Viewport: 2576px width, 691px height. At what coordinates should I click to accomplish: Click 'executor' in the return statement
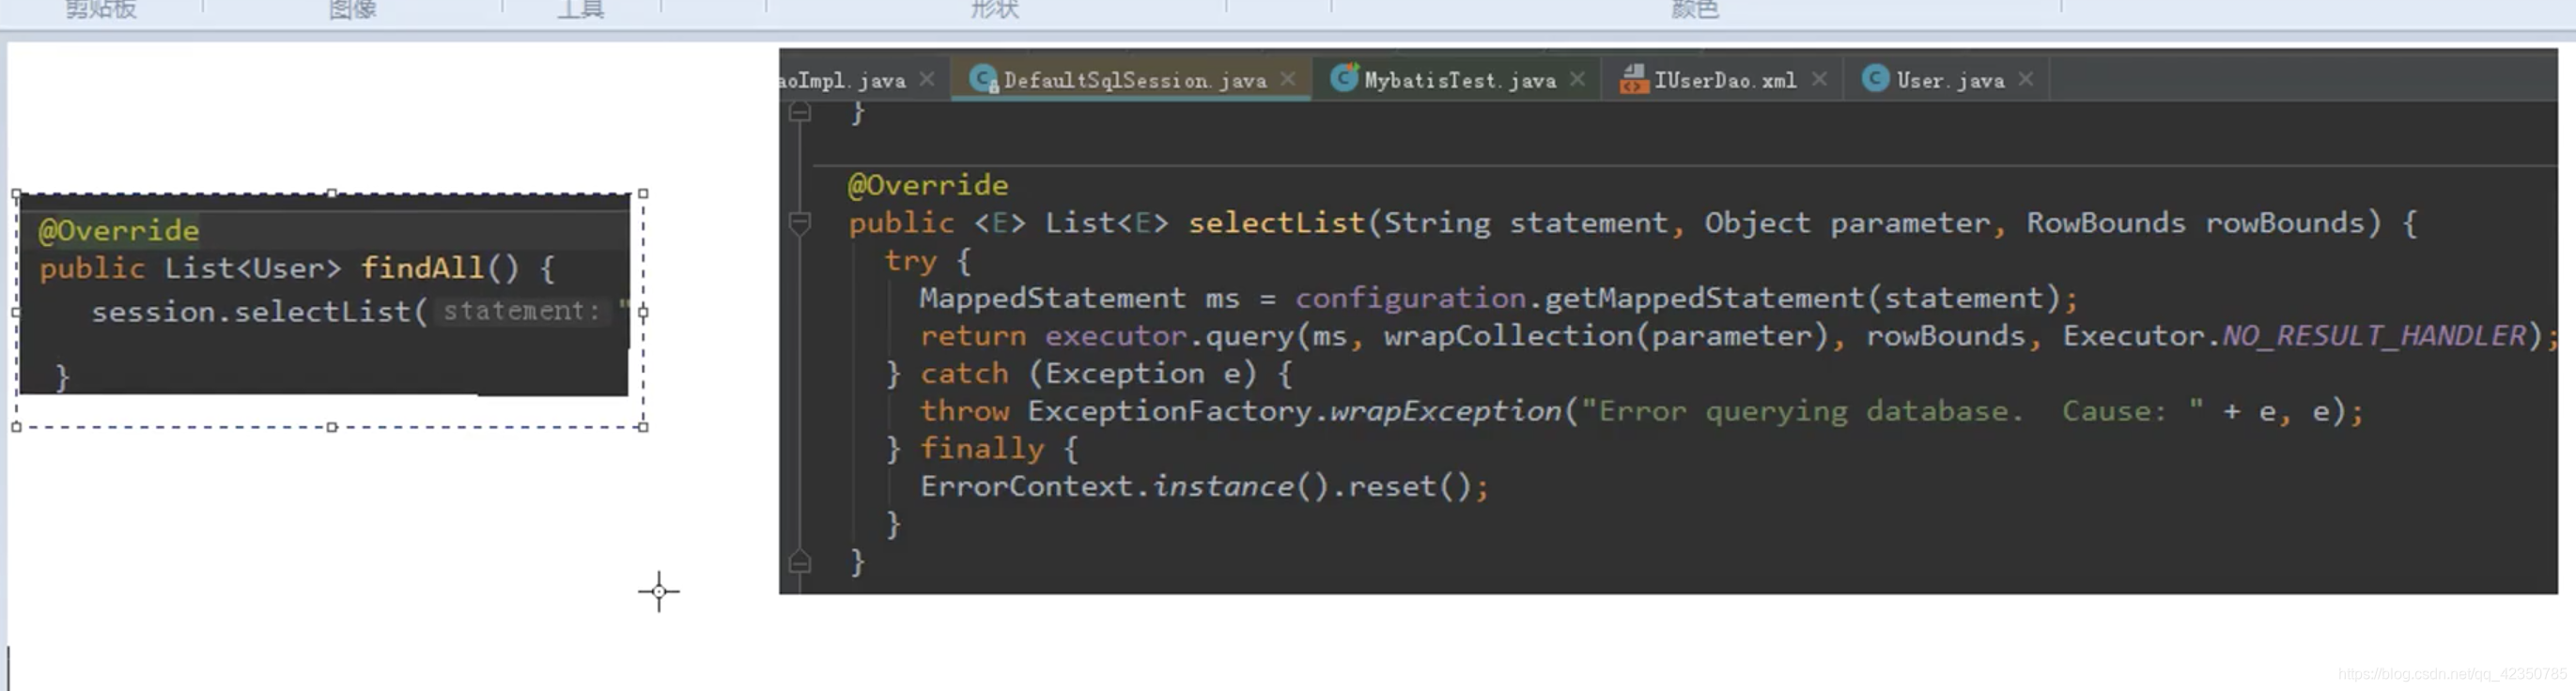pyautogui.click(x=1116, y=336)
